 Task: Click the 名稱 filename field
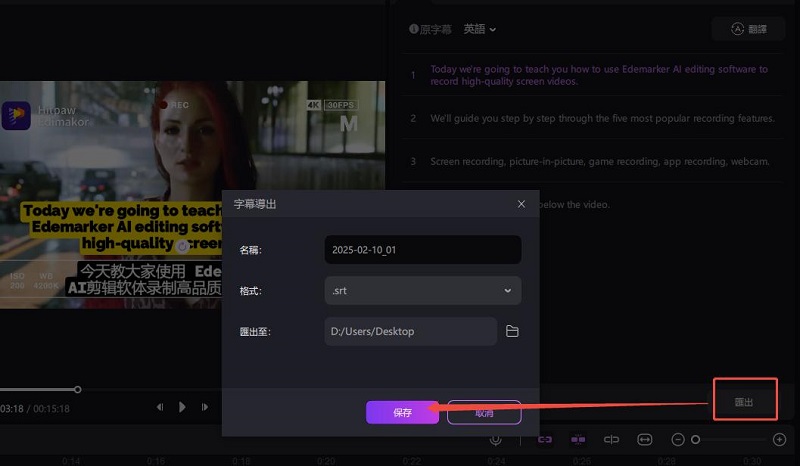coord(422,250)
